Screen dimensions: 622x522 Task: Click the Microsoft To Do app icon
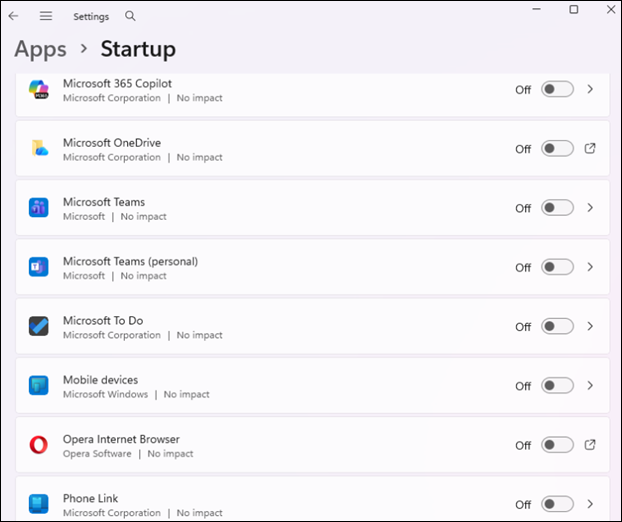pyautogui.click(x=38, y=326)
